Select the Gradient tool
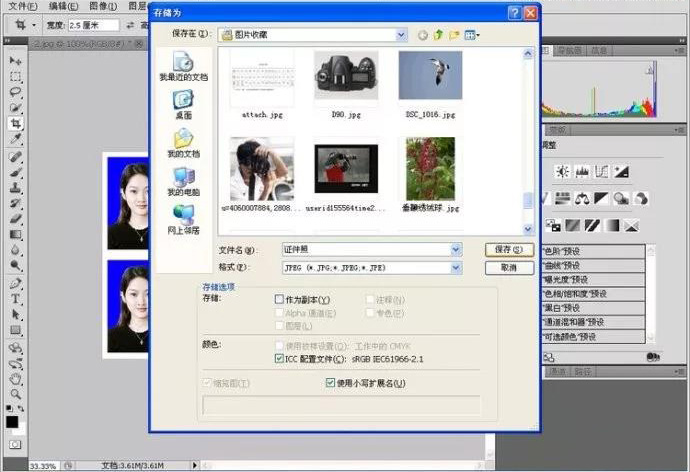This screenshot has height=472, width=690. tap(15, 234)
